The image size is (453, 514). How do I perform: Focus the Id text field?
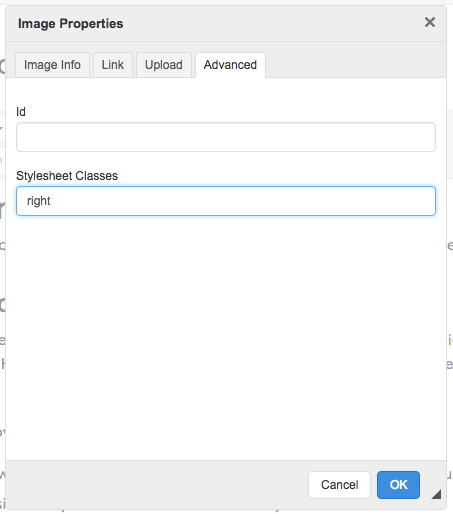pyautogui.click(x=226, y=137)
